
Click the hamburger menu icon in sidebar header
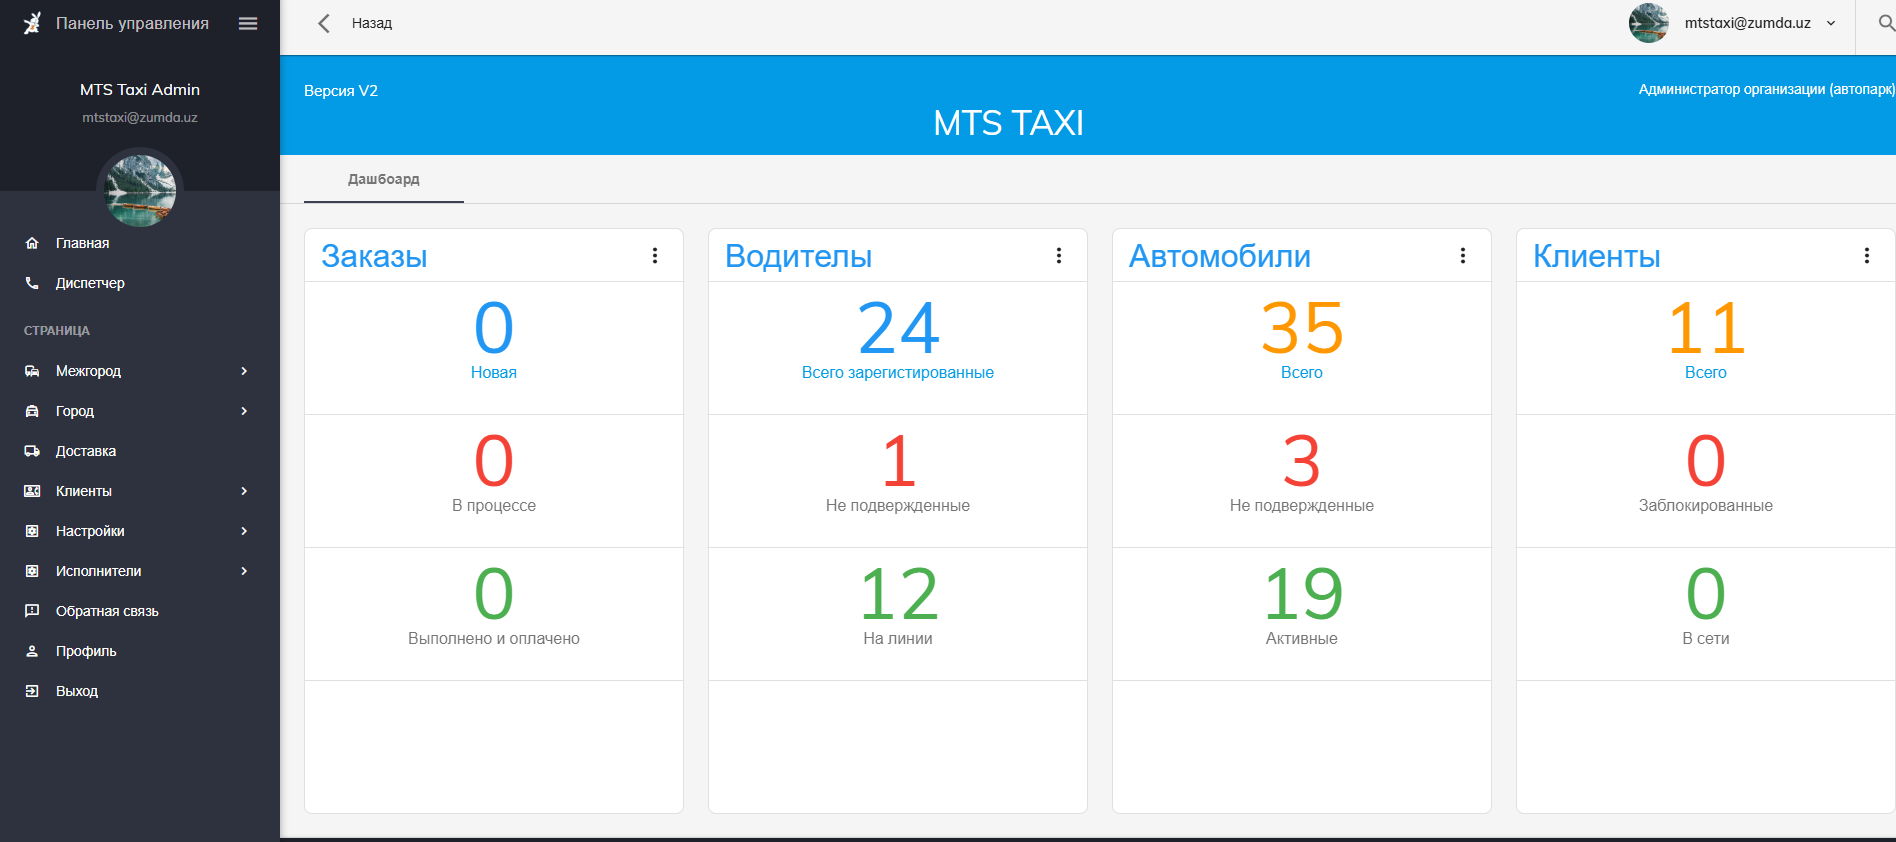[x=248, y=23]
